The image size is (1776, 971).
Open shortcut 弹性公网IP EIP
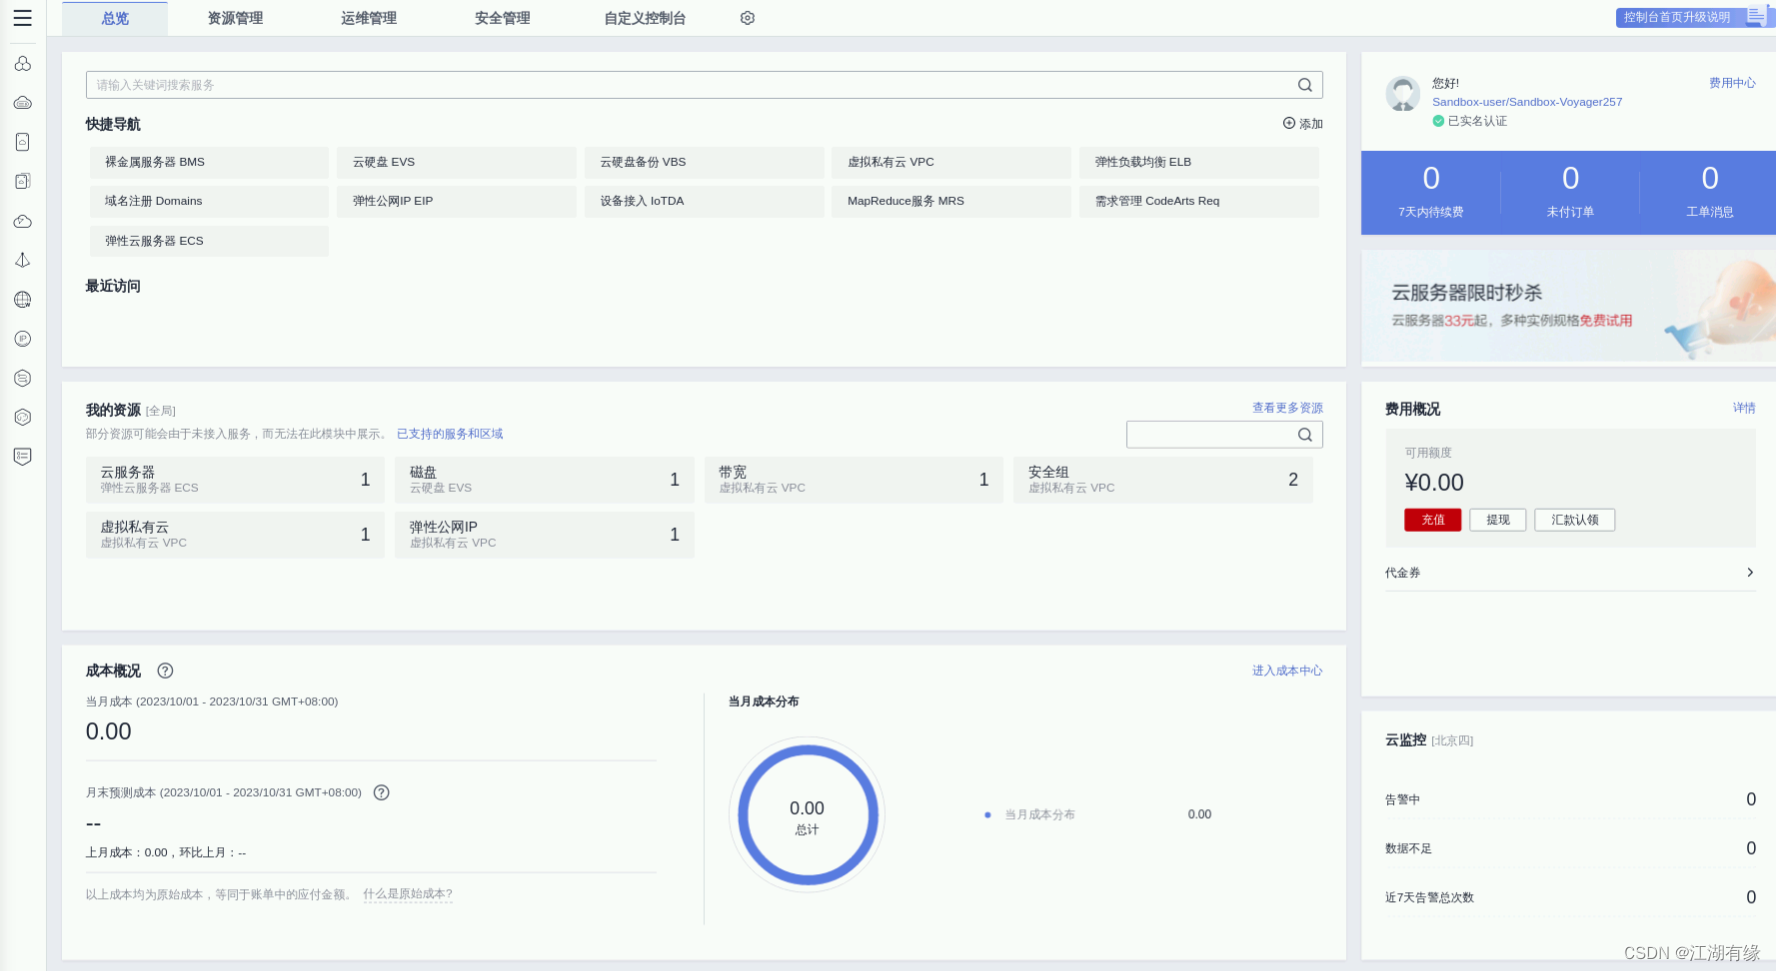pyautogui.click(x=457, y=201)
